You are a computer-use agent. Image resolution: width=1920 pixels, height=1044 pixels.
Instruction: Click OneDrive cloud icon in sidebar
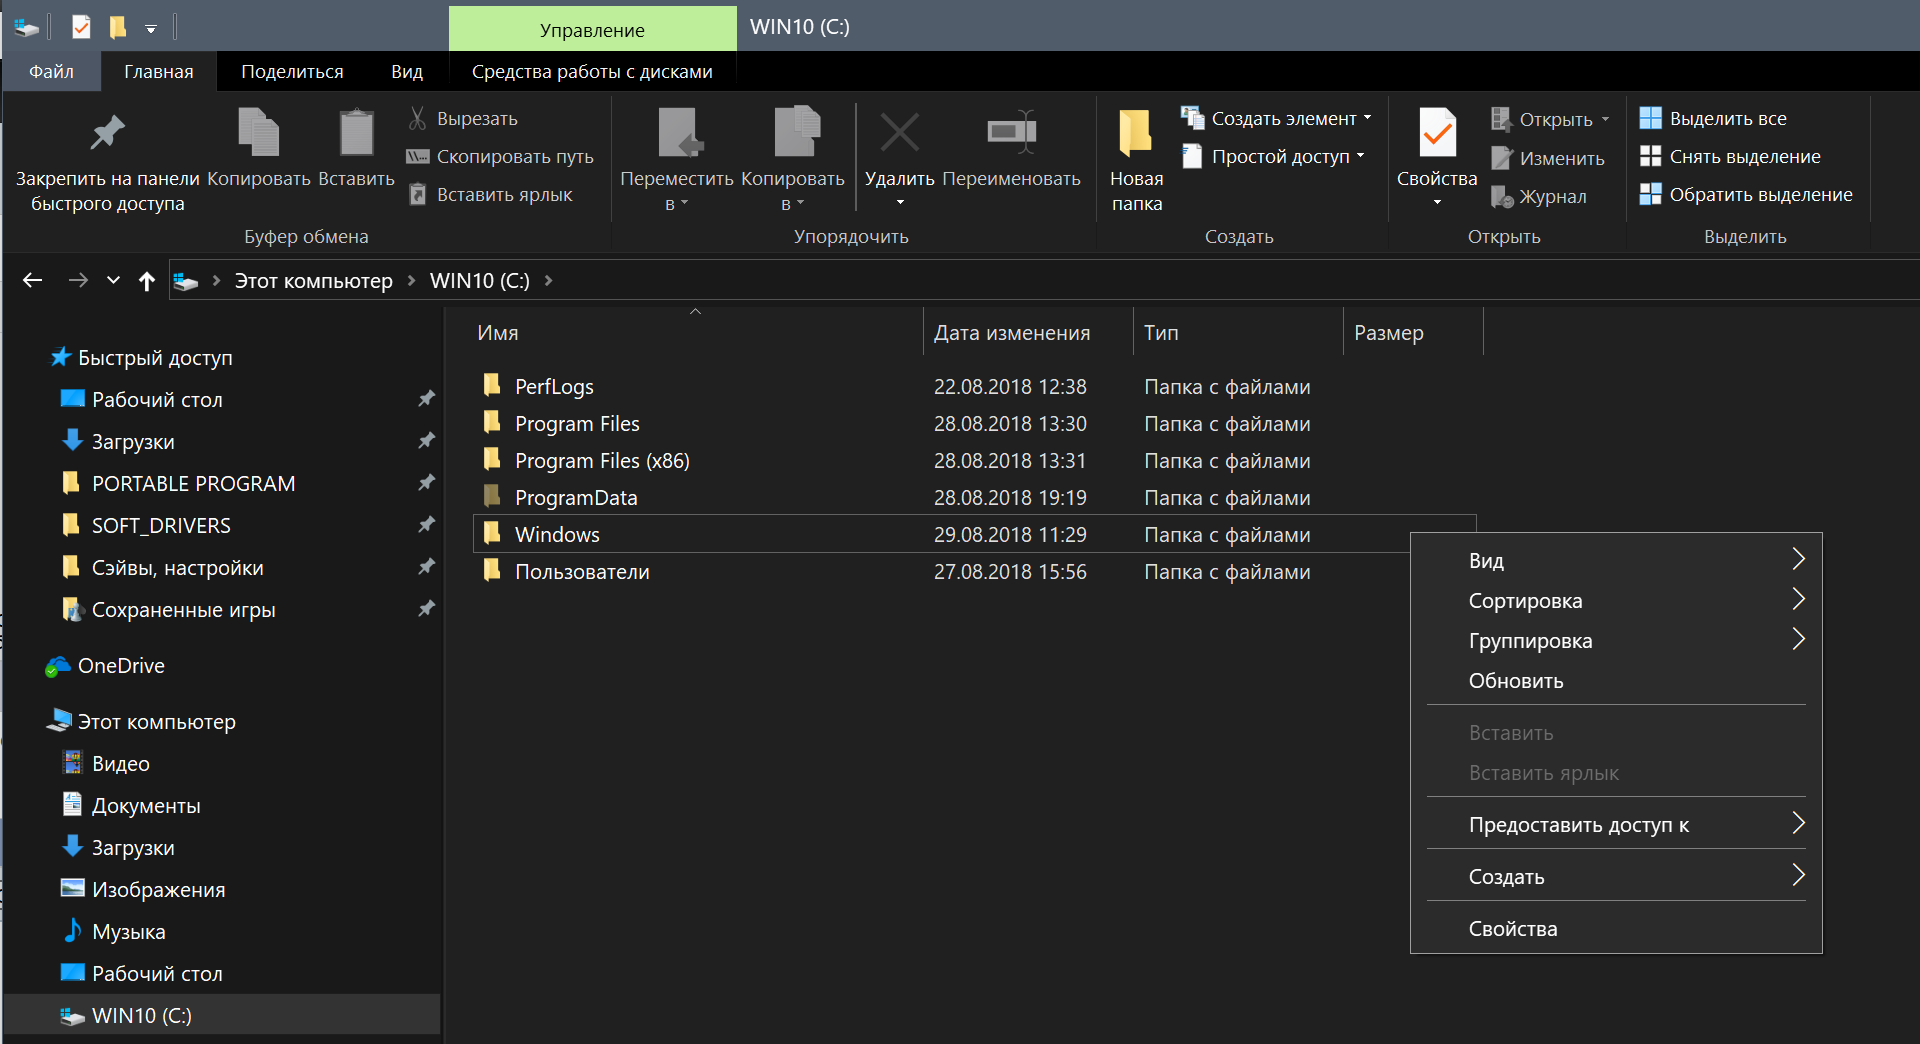(x=58, y=666)
